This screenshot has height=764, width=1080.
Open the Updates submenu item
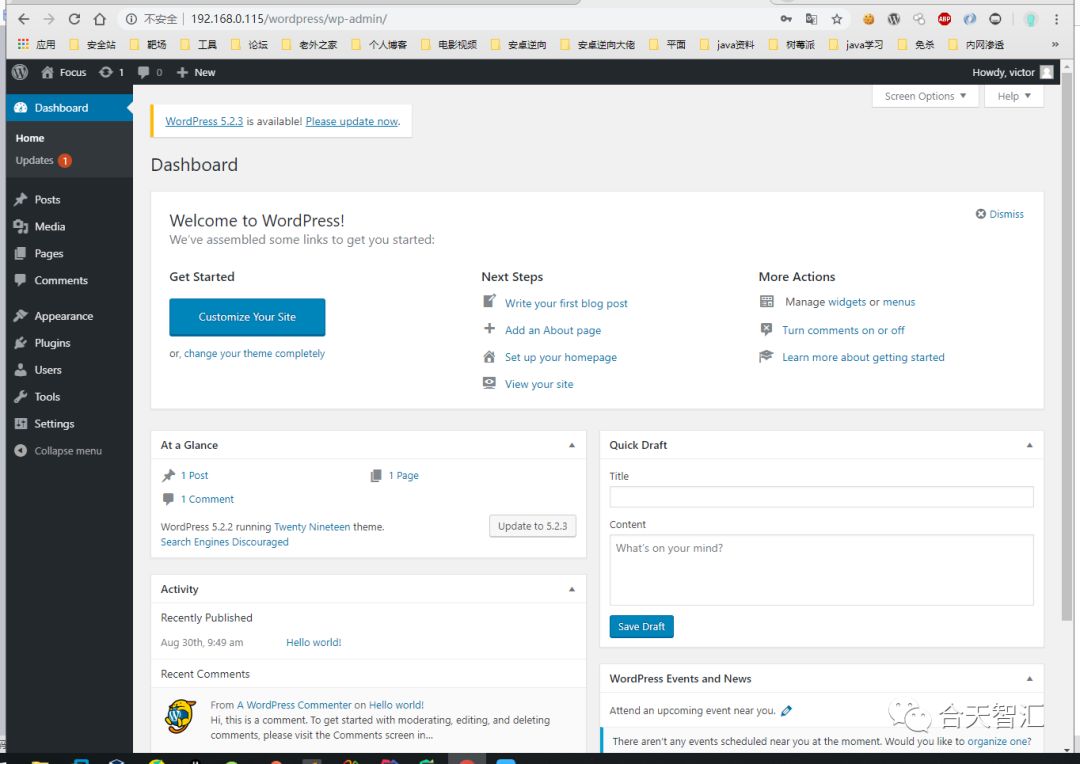43,161
